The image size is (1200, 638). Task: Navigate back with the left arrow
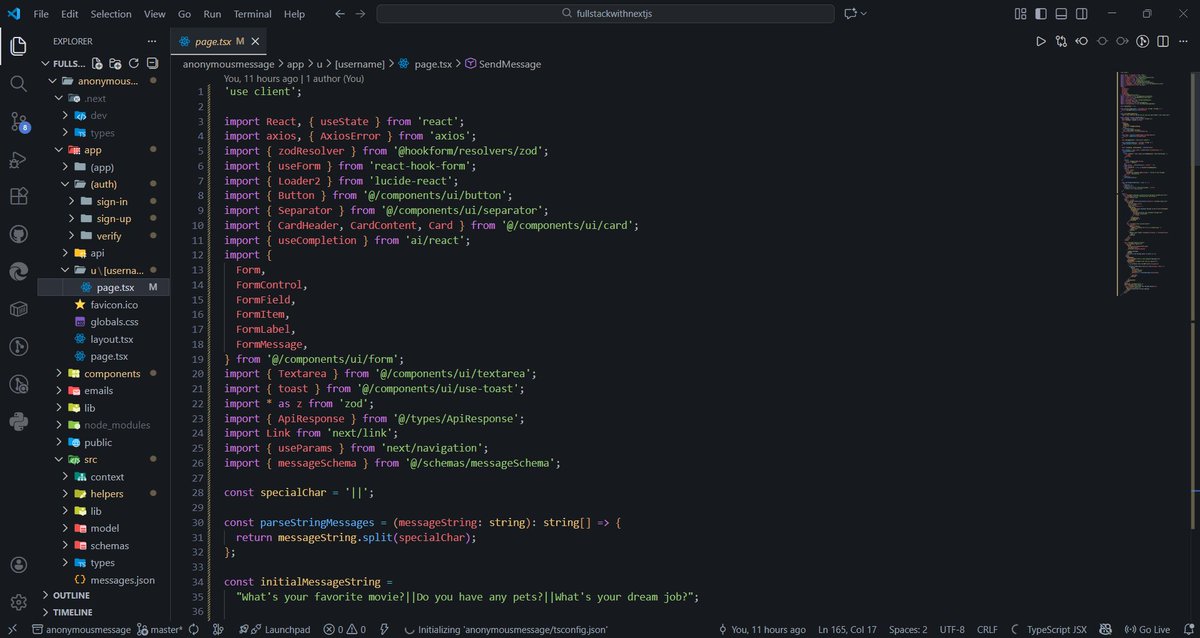(339, 14)
